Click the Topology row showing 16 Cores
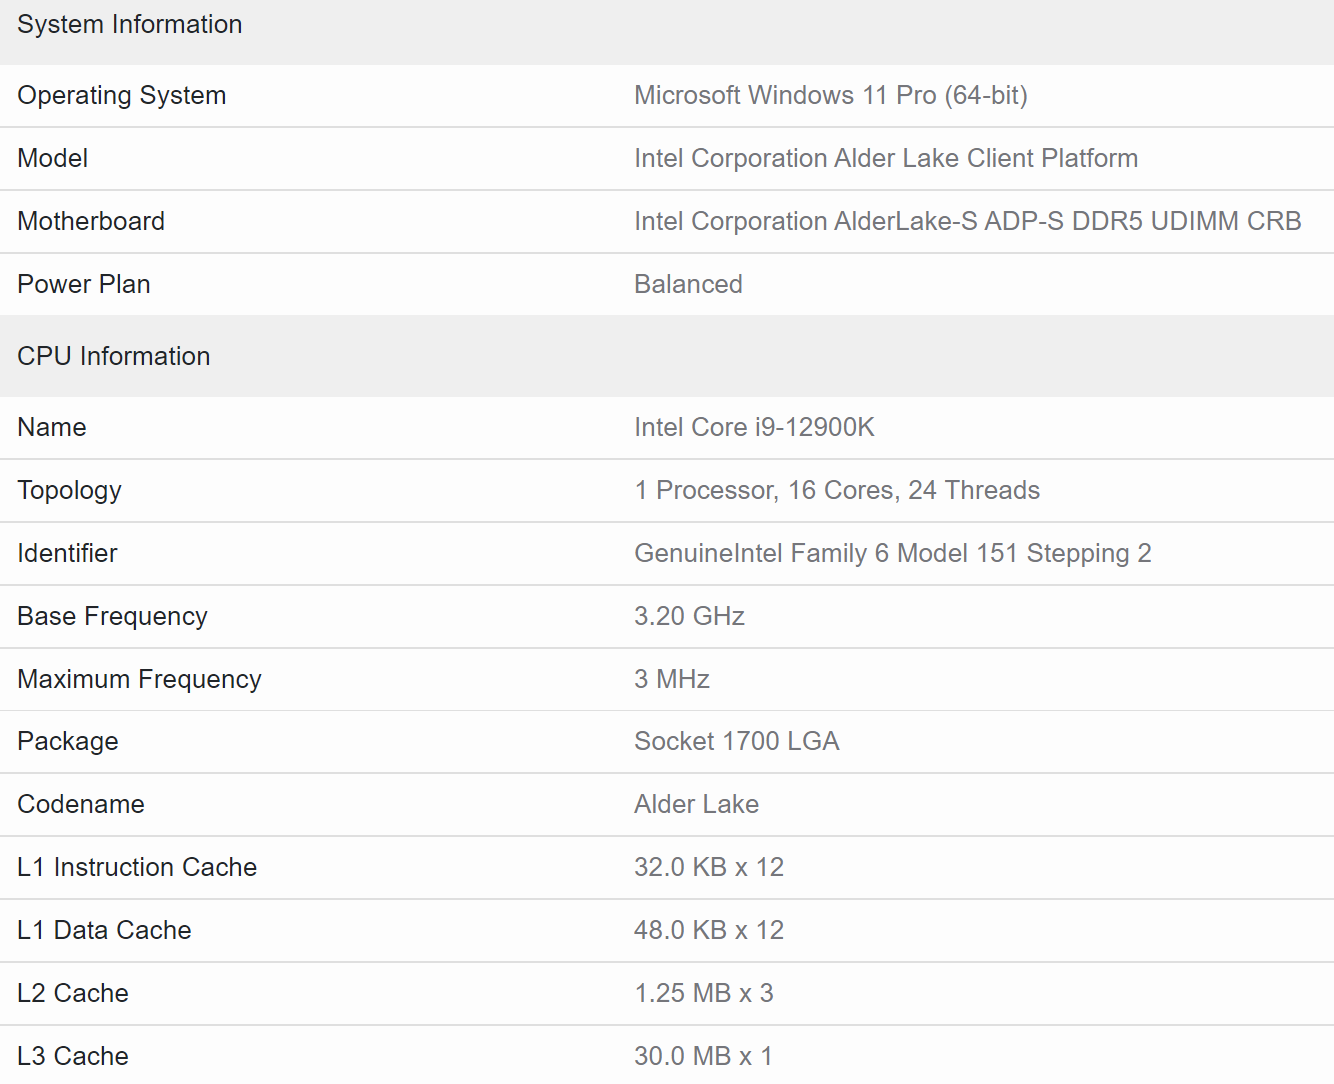 click(x=837, y=490)
